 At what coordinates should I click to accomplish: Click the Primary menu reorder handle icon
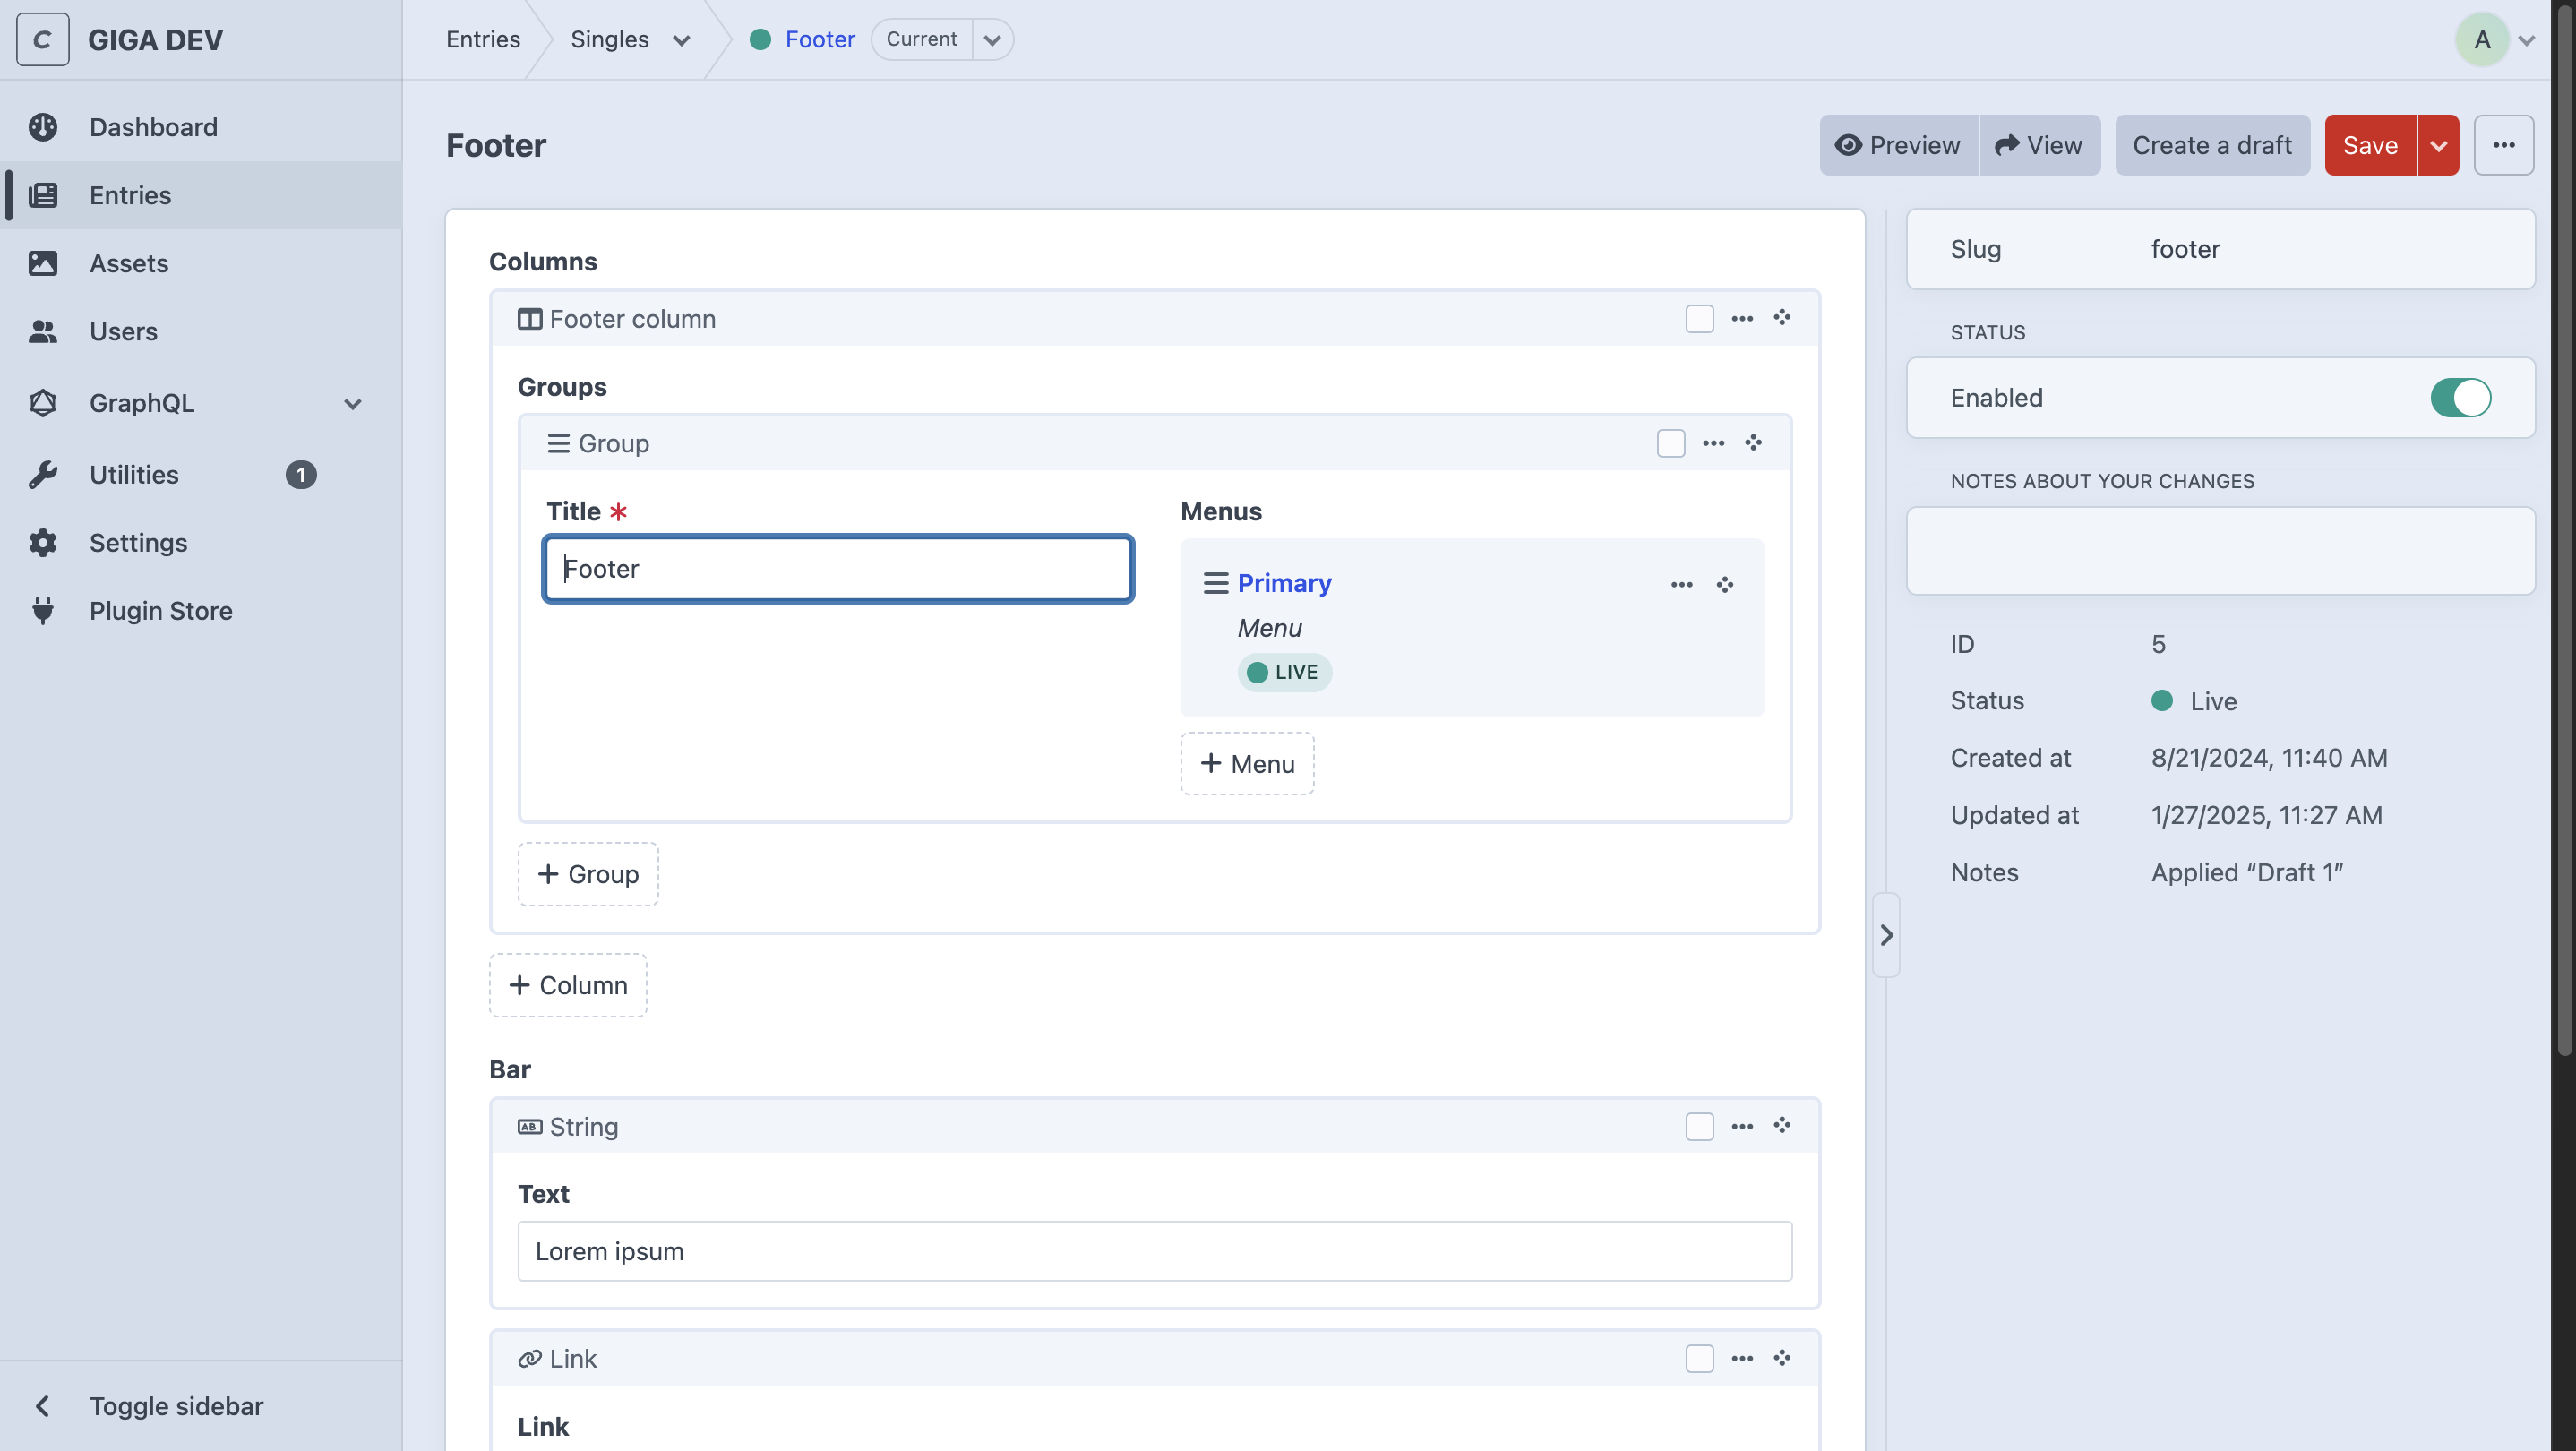[1725, 584]
